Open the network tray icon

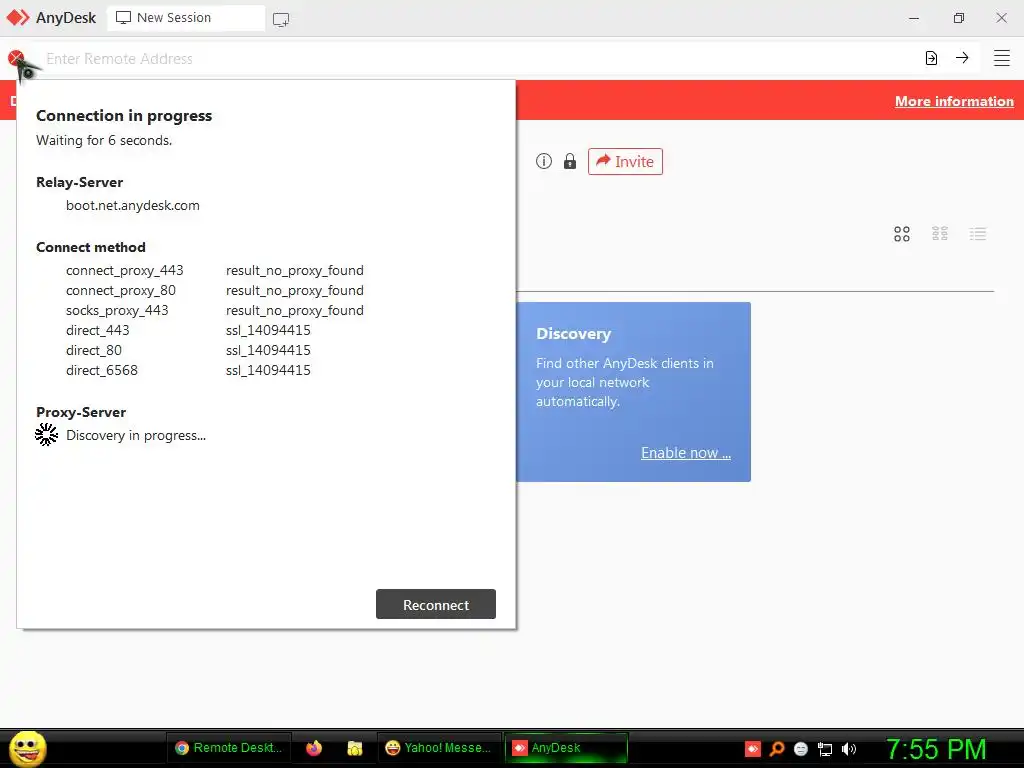coord(825,749)
